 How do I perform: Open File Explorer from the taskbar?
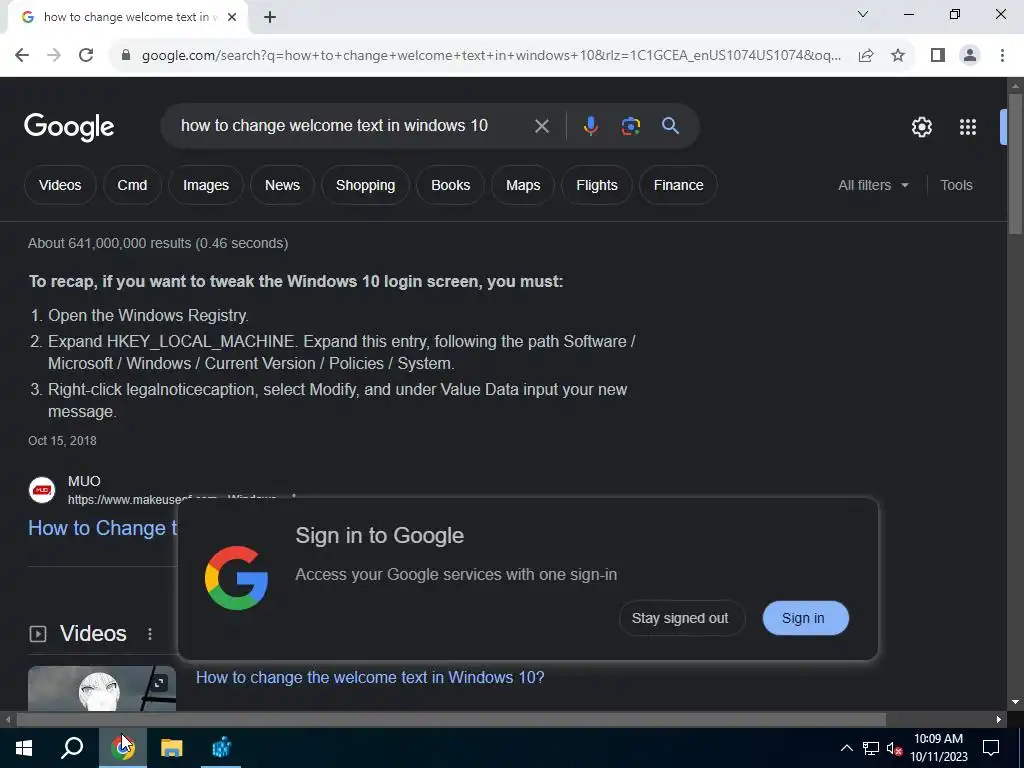172,747
